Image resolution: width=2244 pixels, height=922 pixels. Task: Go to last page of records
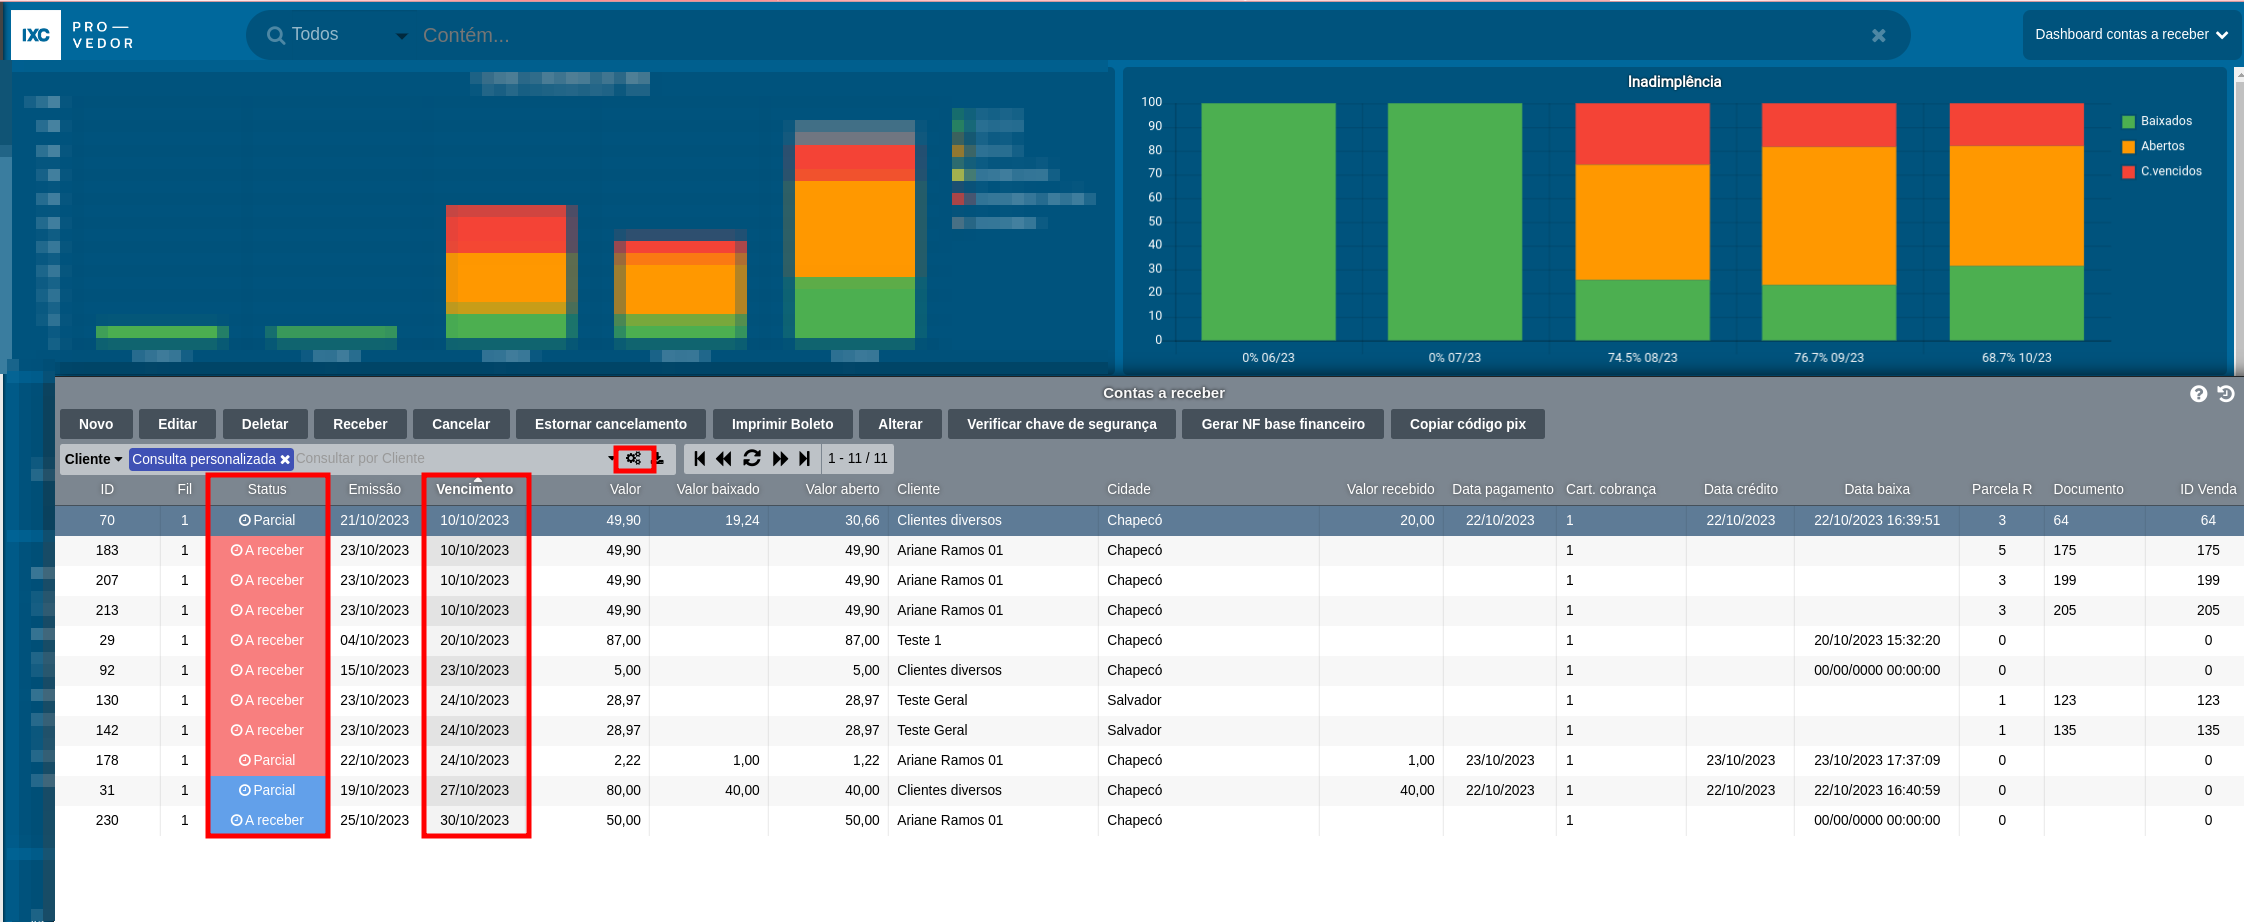point(805,459)
